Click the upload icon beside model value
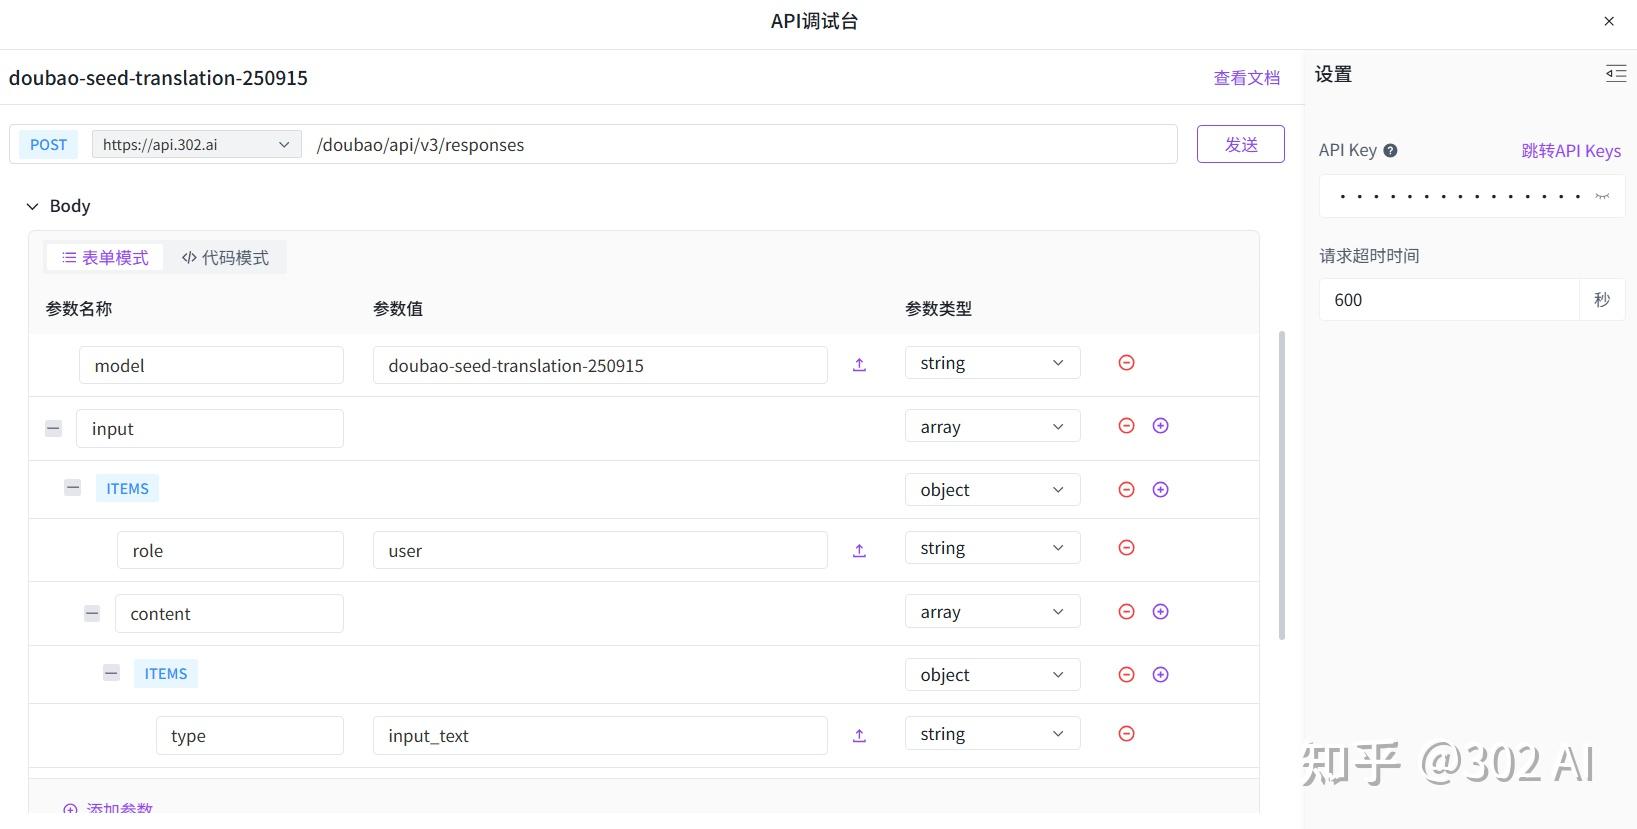1637x829 pixels. (859, 365)
